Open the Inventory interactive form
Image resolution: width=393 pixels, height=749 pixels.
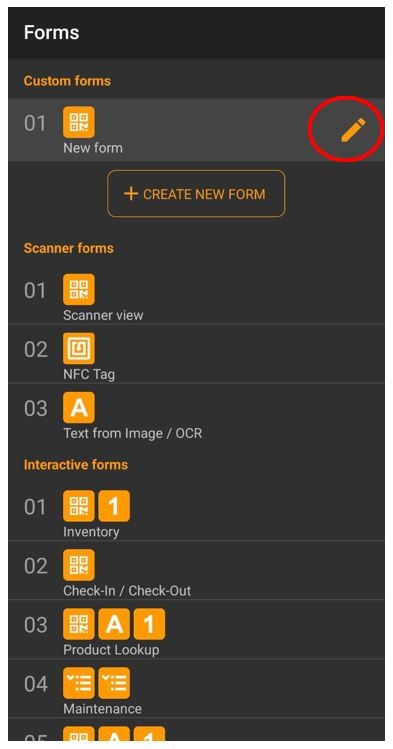[196, 511]
